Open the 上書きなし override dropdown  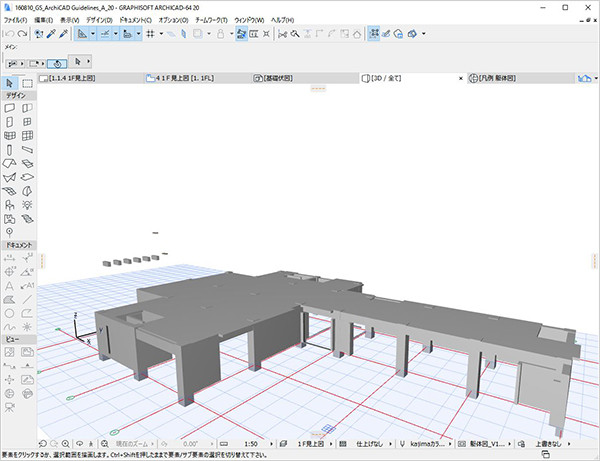pos(569,444)
